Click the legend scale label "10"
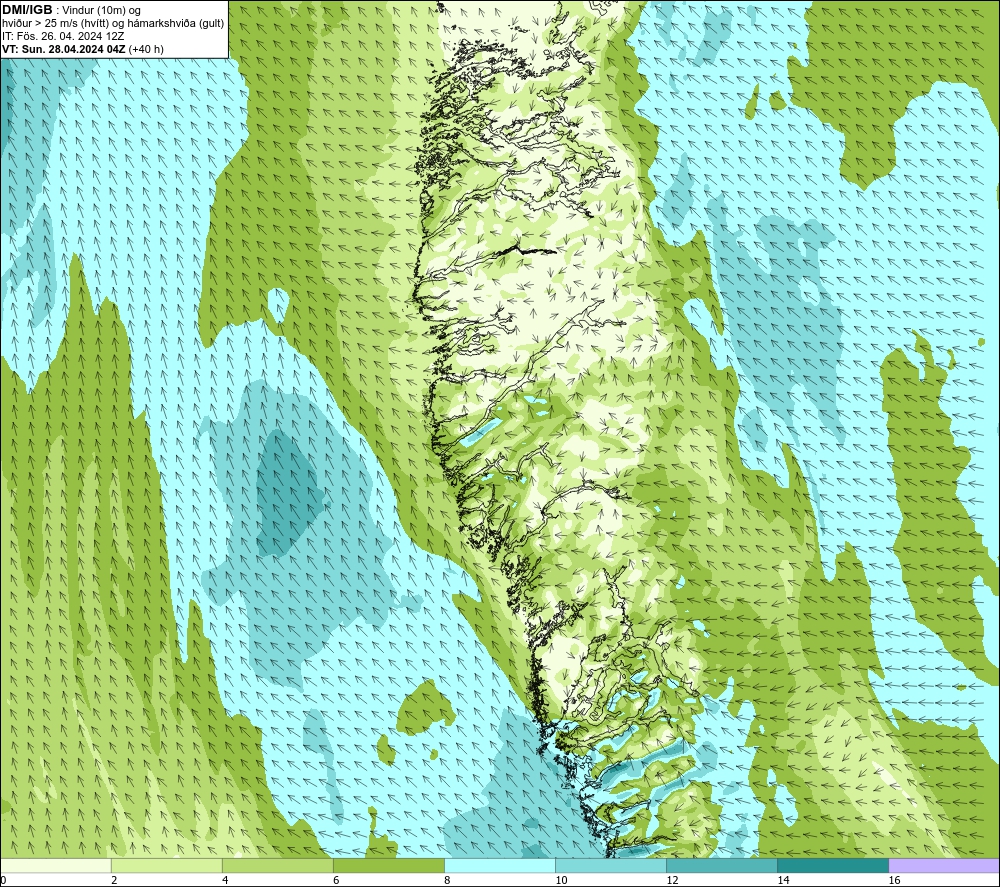Viewport: 1000px width, 887px height. 561,880
